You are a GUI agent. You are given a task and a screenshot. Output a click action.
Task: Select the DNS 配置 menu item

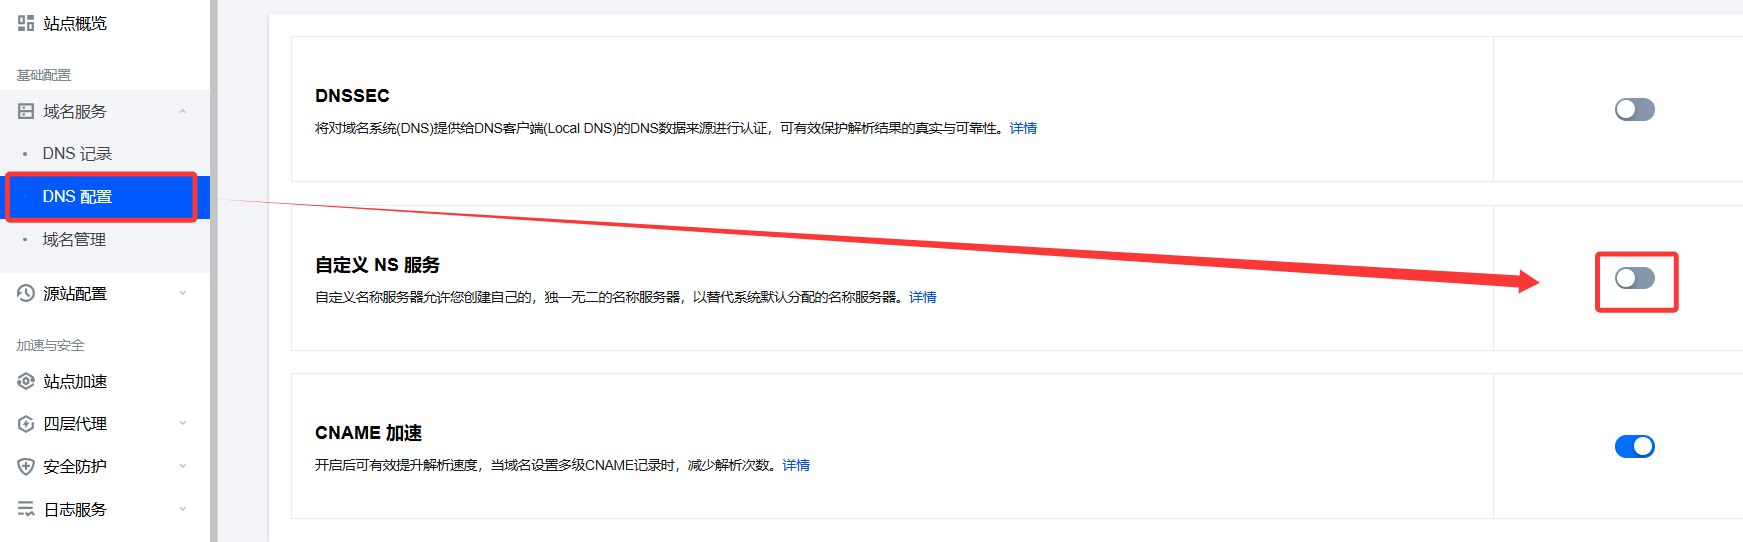point(77,196)
